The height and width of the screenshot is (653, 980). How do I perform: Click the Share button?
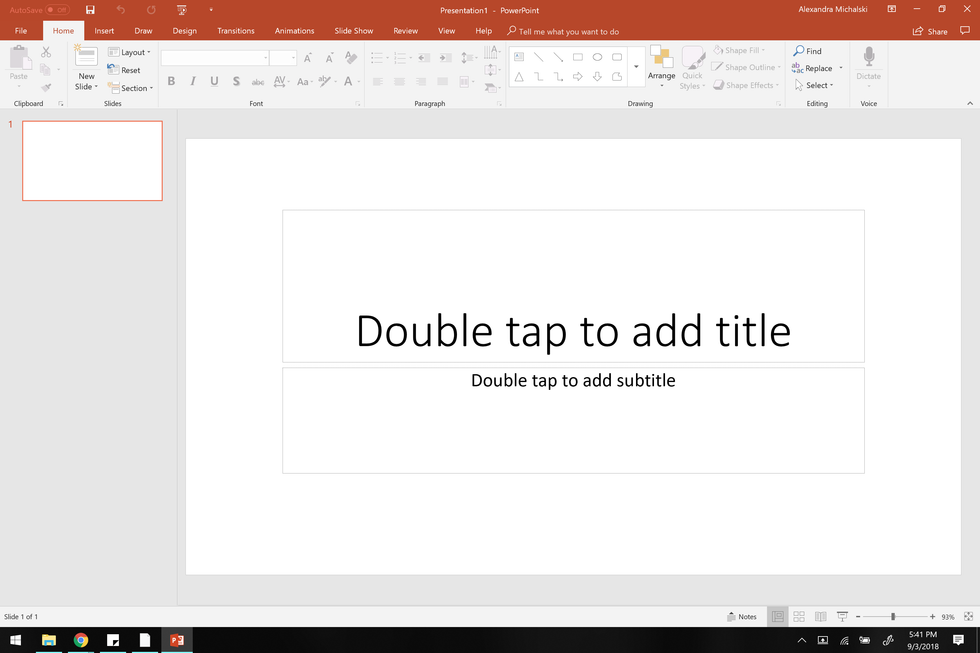point(930,31)
